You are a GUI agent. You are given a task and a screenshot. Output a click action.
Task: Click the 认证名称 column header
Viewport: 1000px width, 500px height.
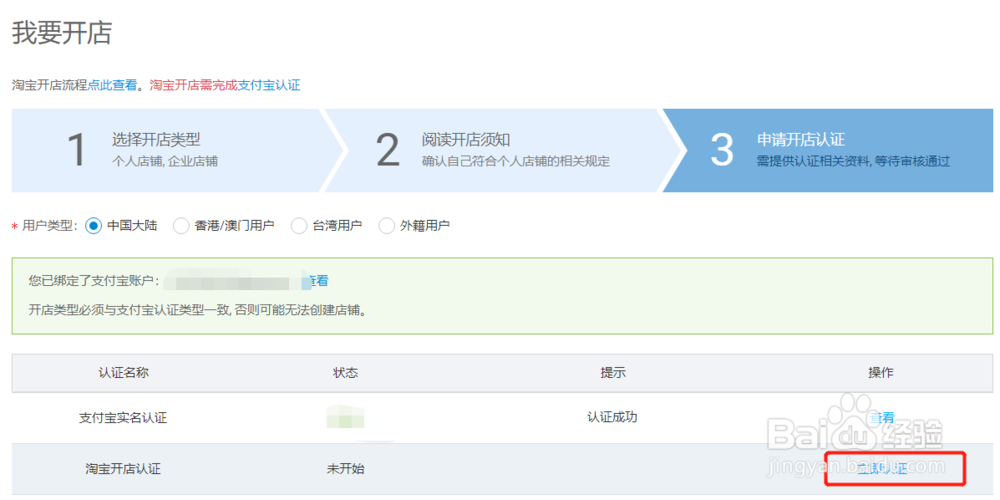coord(123,373)
